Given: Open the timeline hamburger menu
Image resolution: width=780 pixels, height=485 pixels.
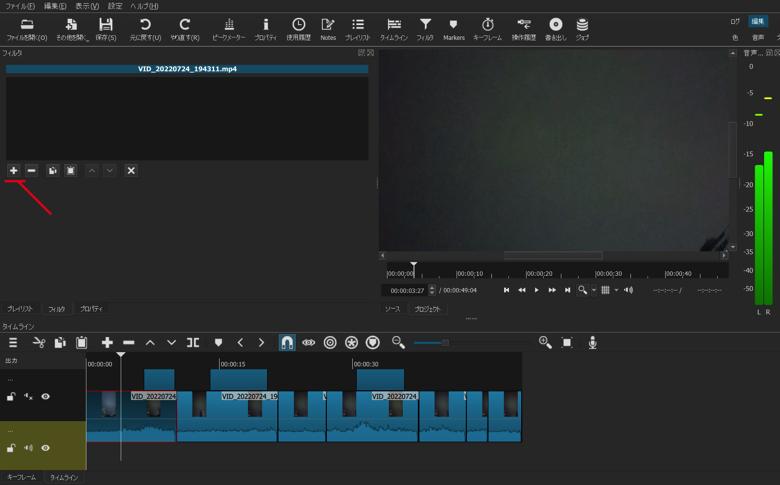Looking at the screenshot, I should pos(13,343).
